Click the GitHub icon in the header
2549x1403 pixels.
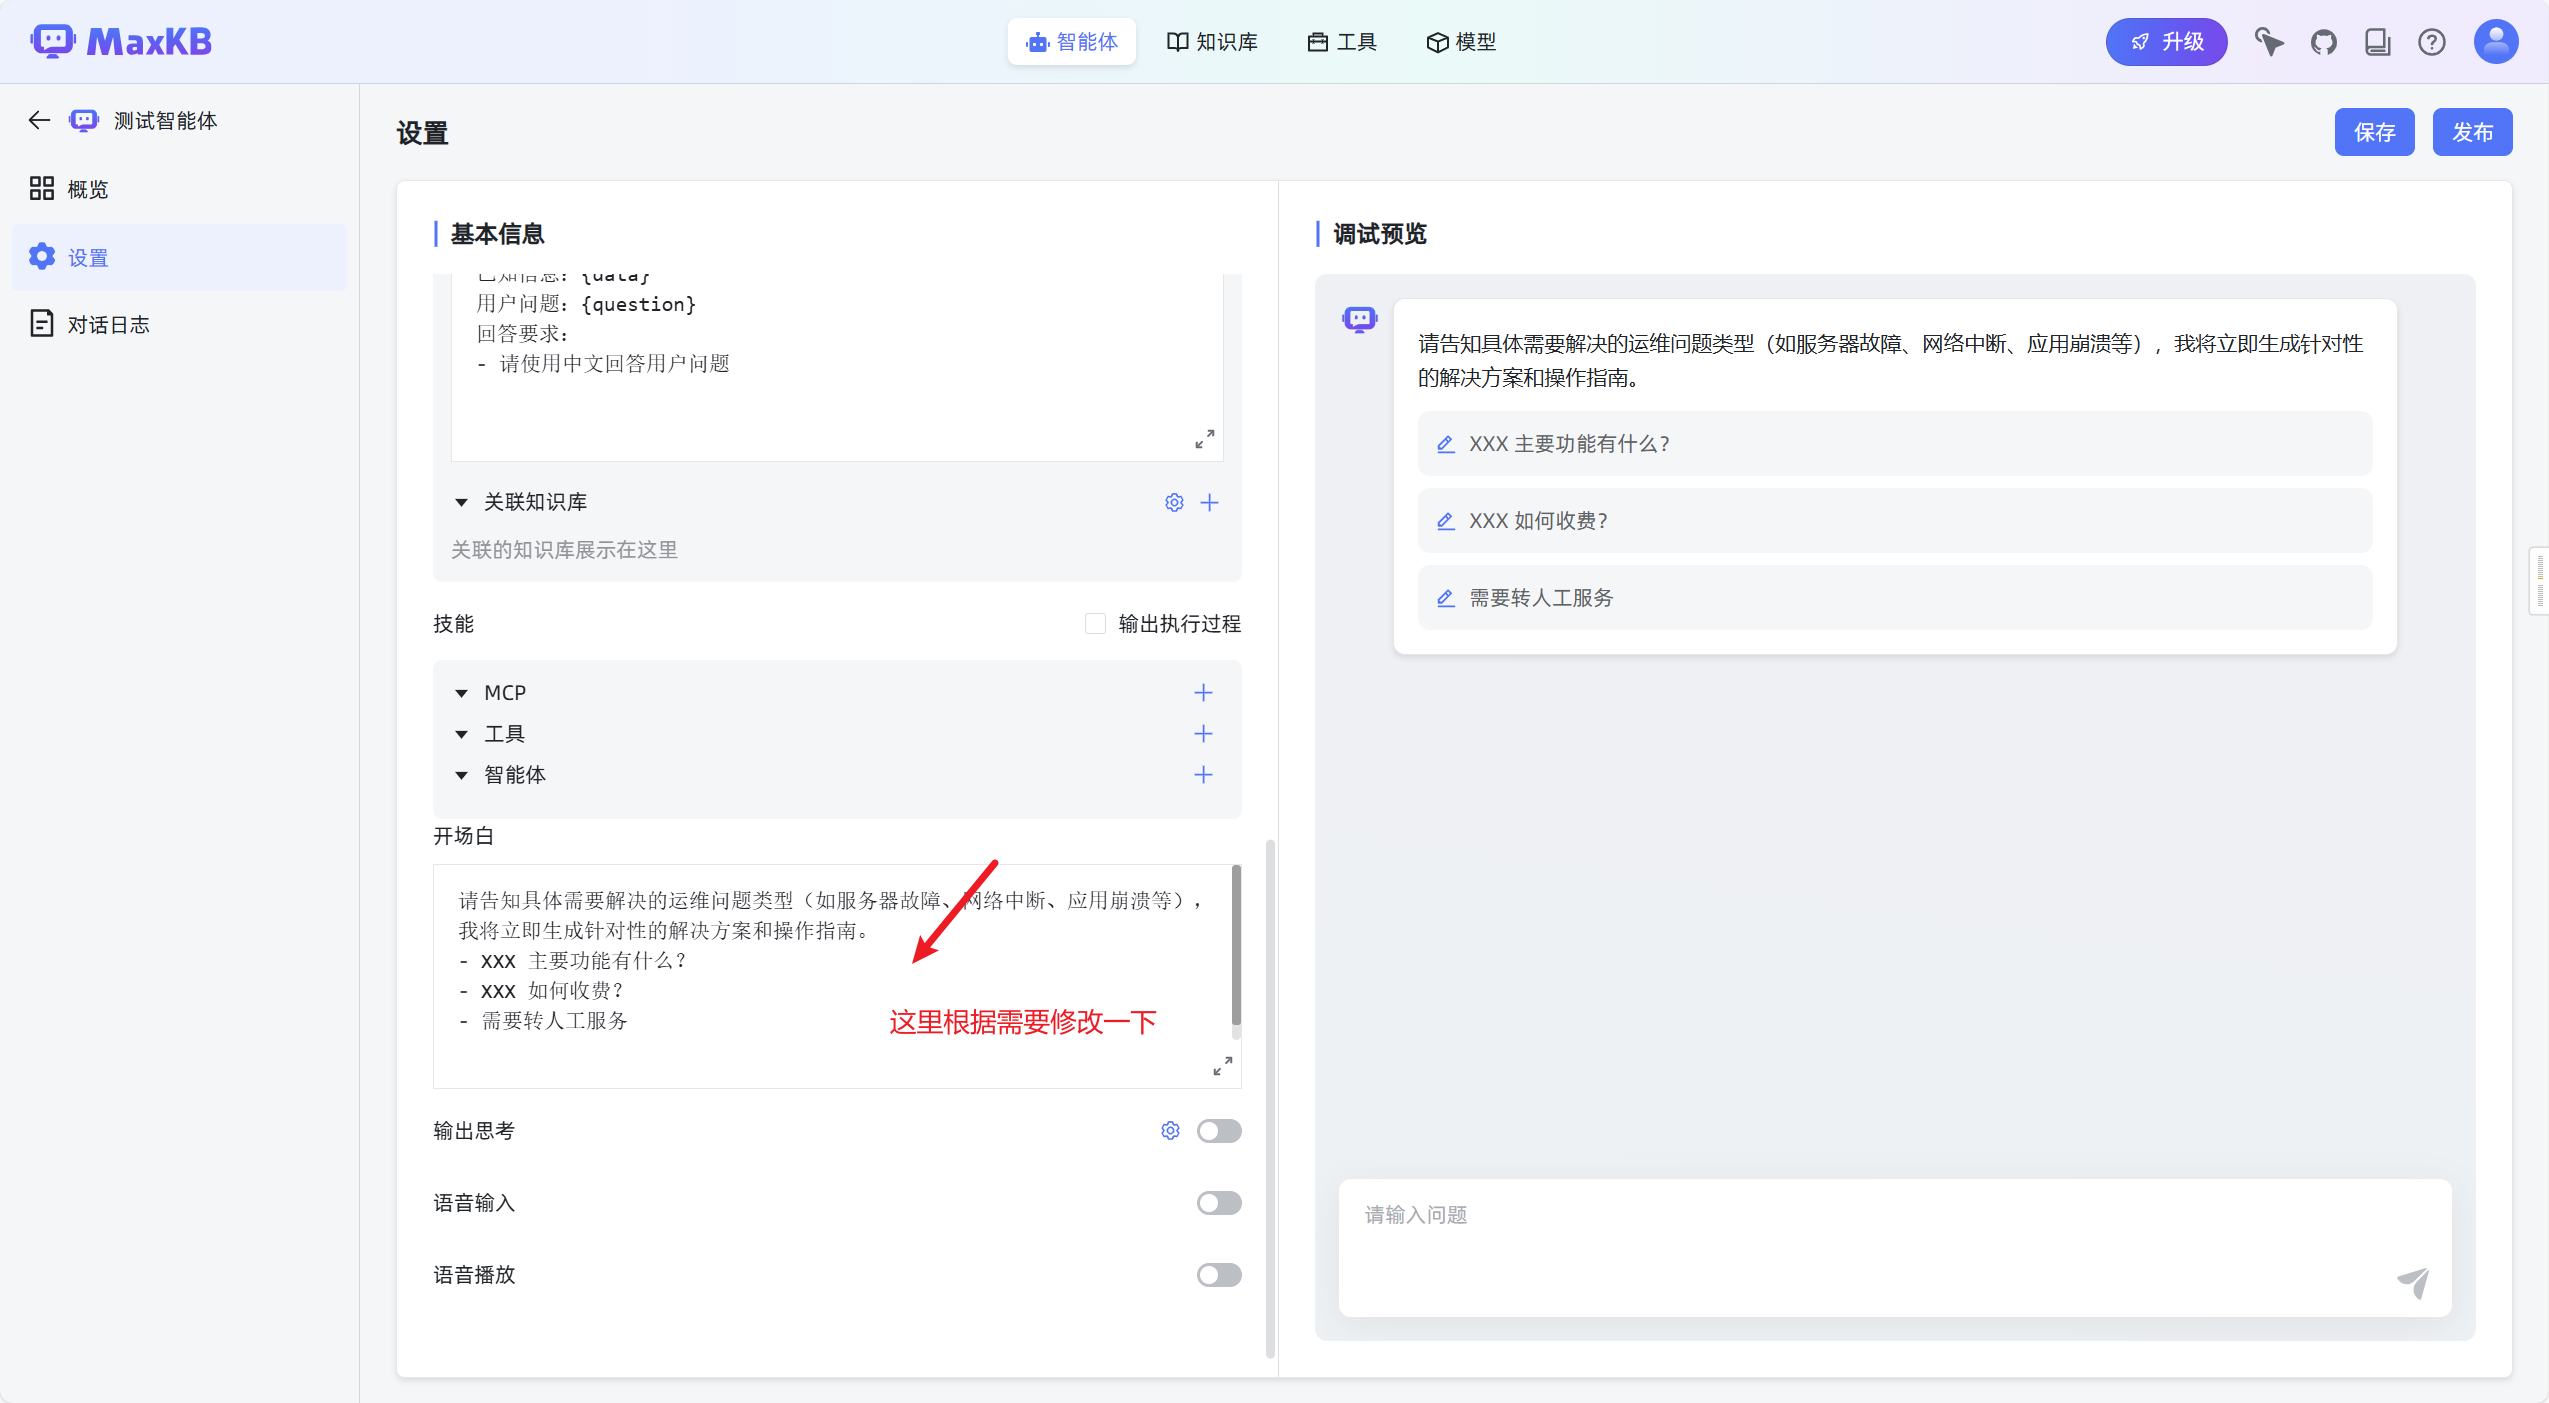[2323, 42]
